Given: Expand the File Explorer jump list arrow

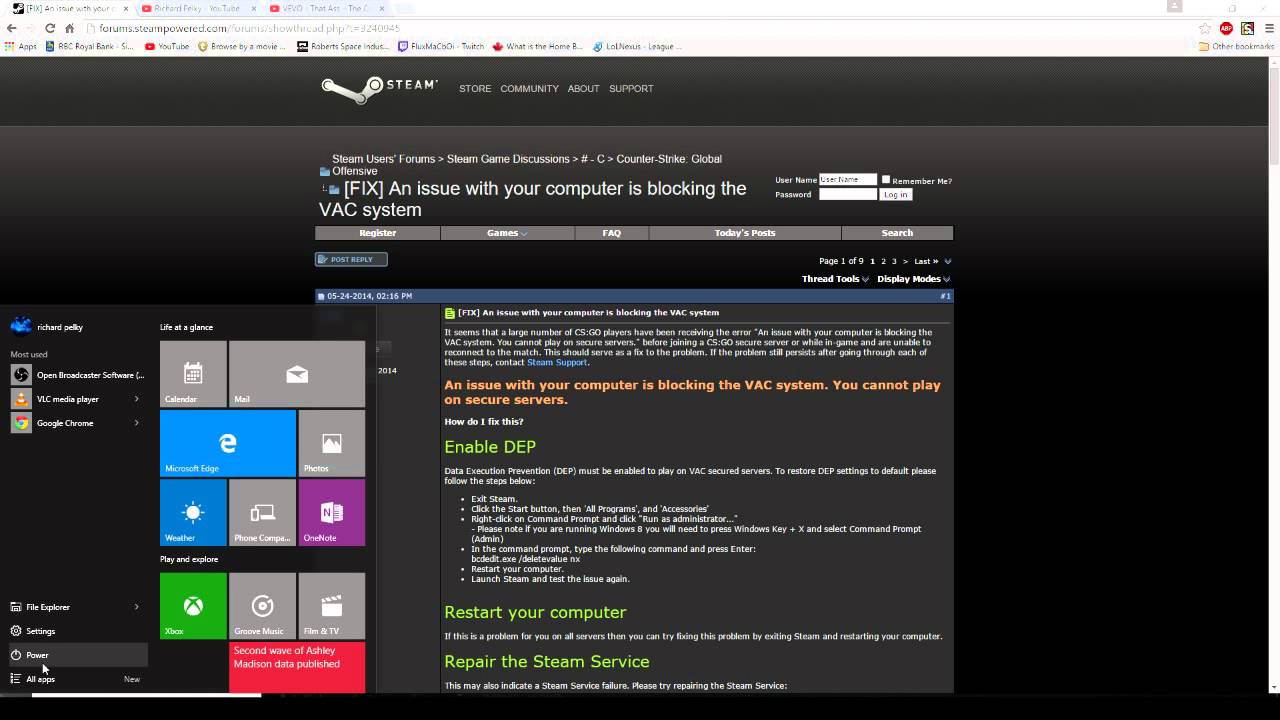Looking at the screenshot, I should pos(137,607).
